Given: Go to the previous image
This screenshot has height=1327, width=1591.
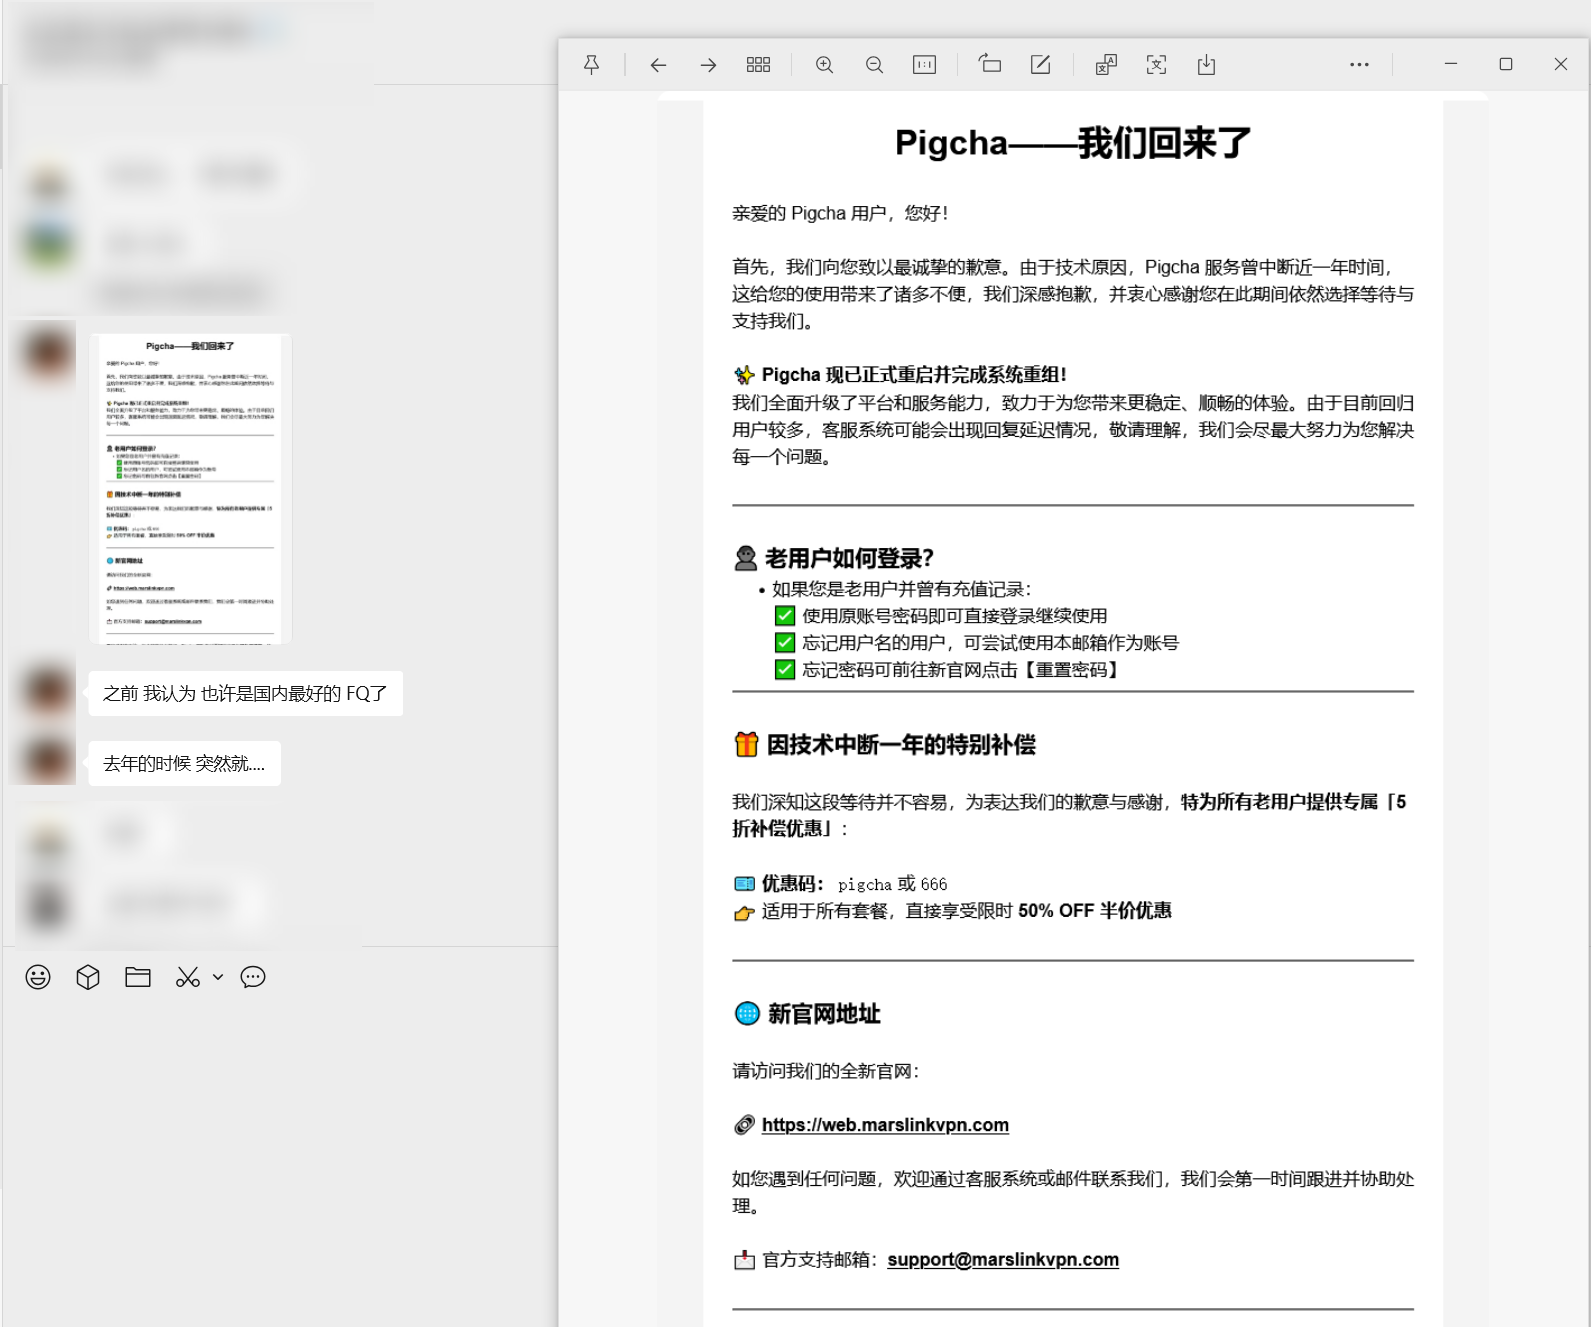Looking at the screenshot, I should click(658, 65).
